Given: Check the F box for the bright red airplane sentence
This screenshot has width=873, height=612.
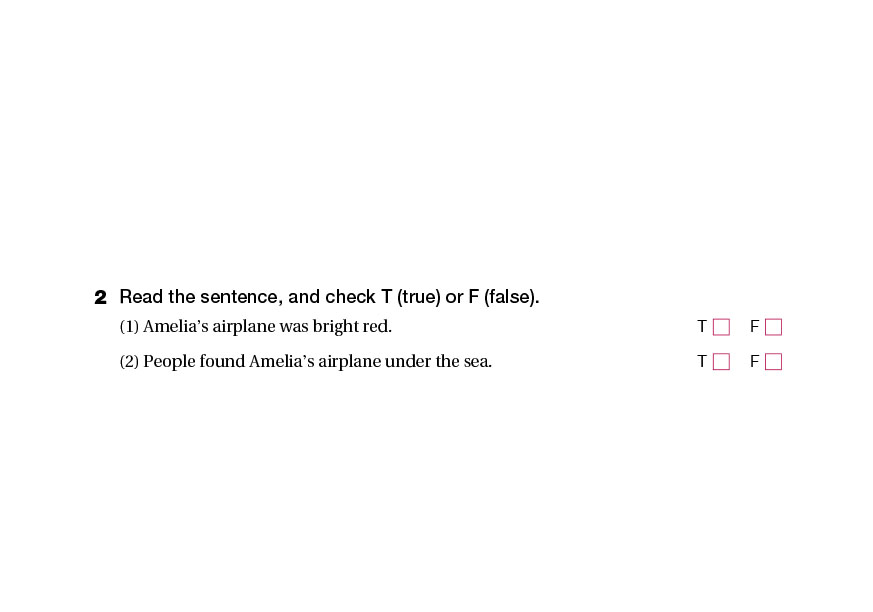Looking at the screenshot, I should click(x=773, y=327).
